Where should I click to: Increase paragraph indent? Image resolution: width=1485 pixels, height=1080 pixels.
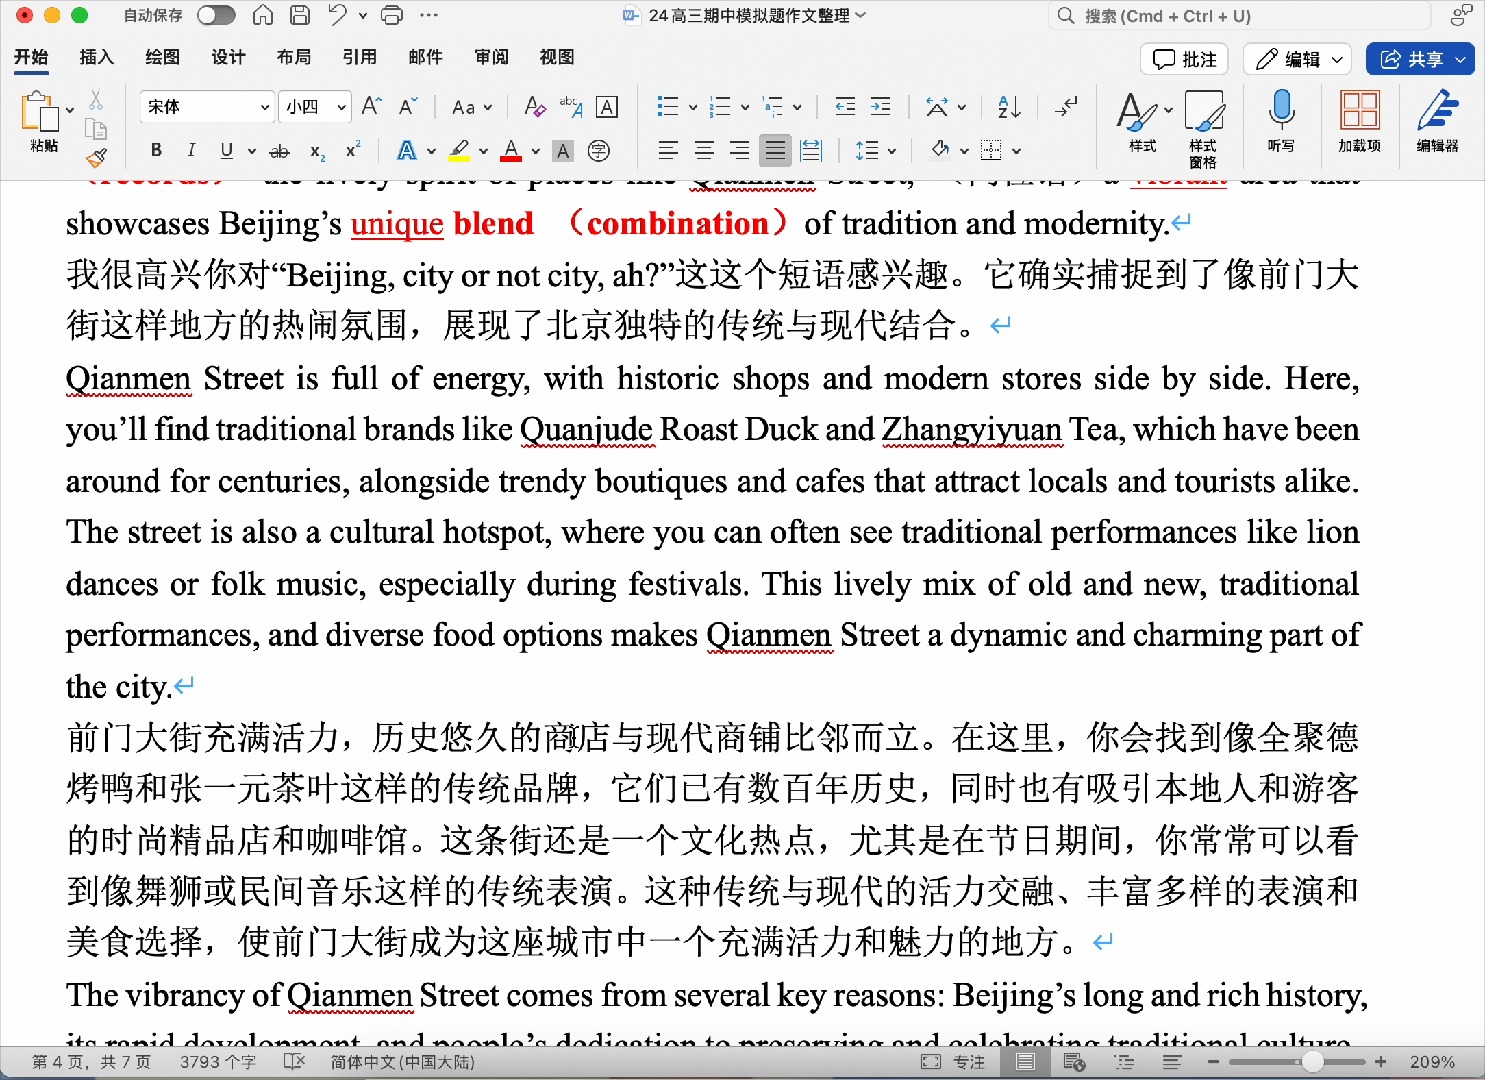point(881,106)
